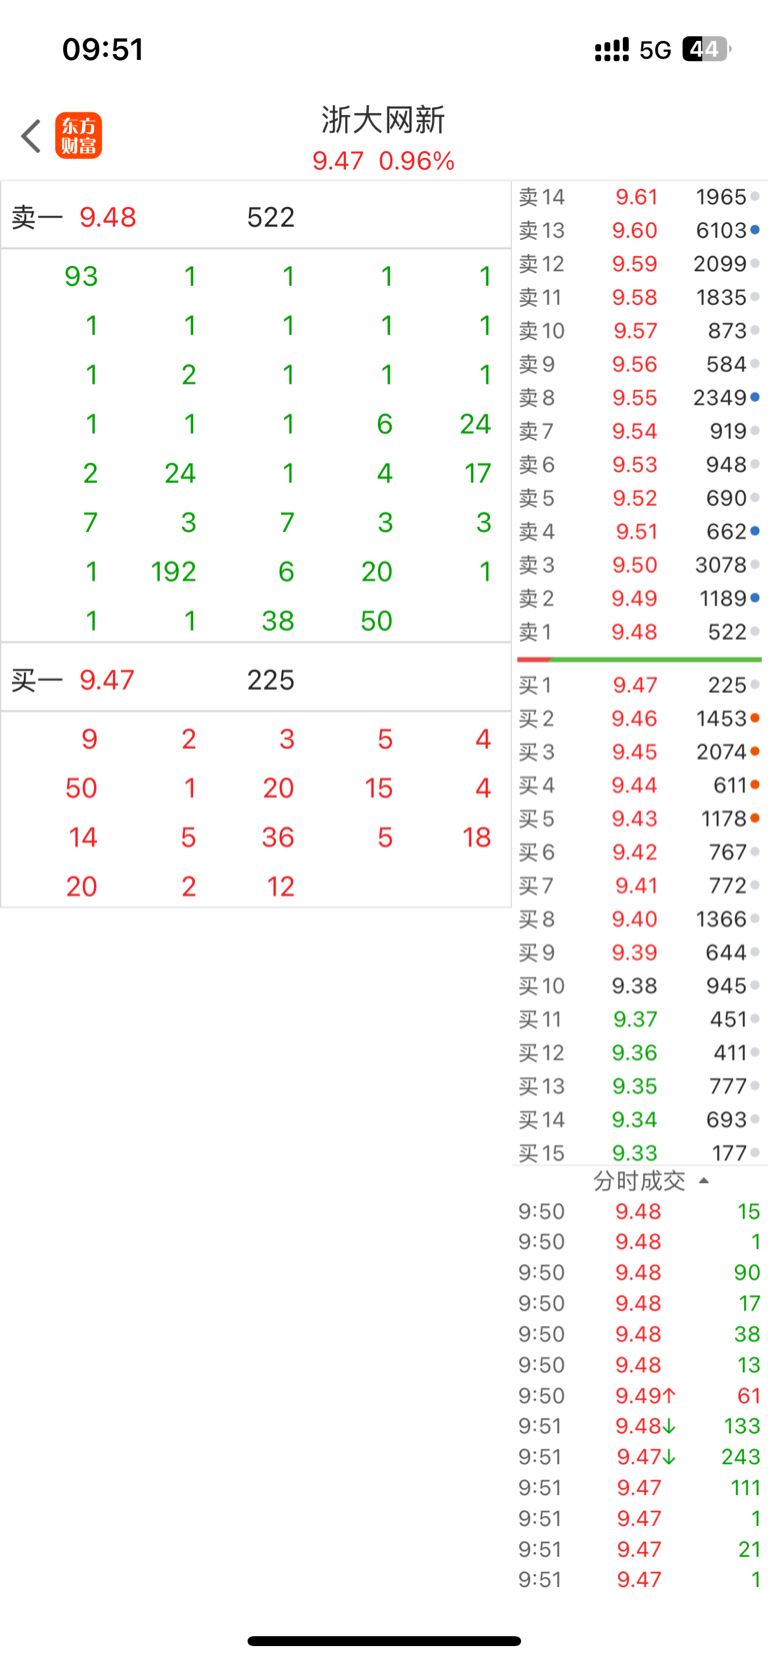Open the 东方财富 logo icon
The image size is (768, 1663).
pos(78,136)
